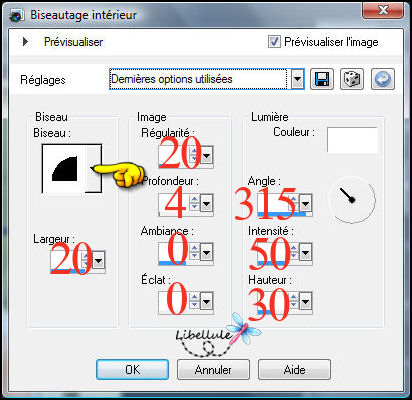The image size is (412, 400).
Task: Click the Aide button
Action: tap(294, 369)
